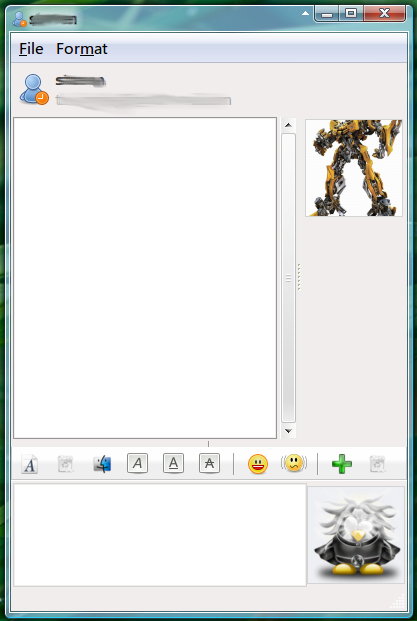Viewport: 417px width, 621px height.
Task: Open the File menu
Action: pyautogui.click(x=31, y=49)
